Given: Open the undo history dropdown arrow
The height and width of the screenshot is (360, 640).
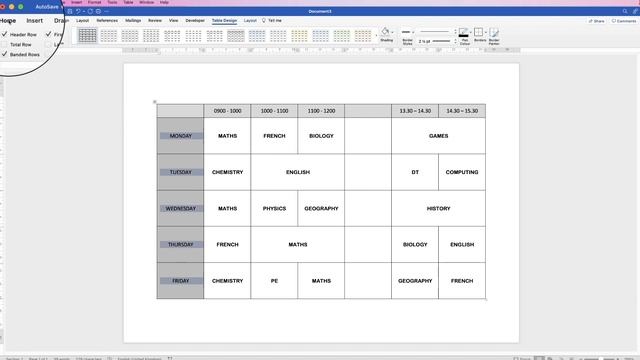Looking at the screenshot, I should (x=84, y=11).
